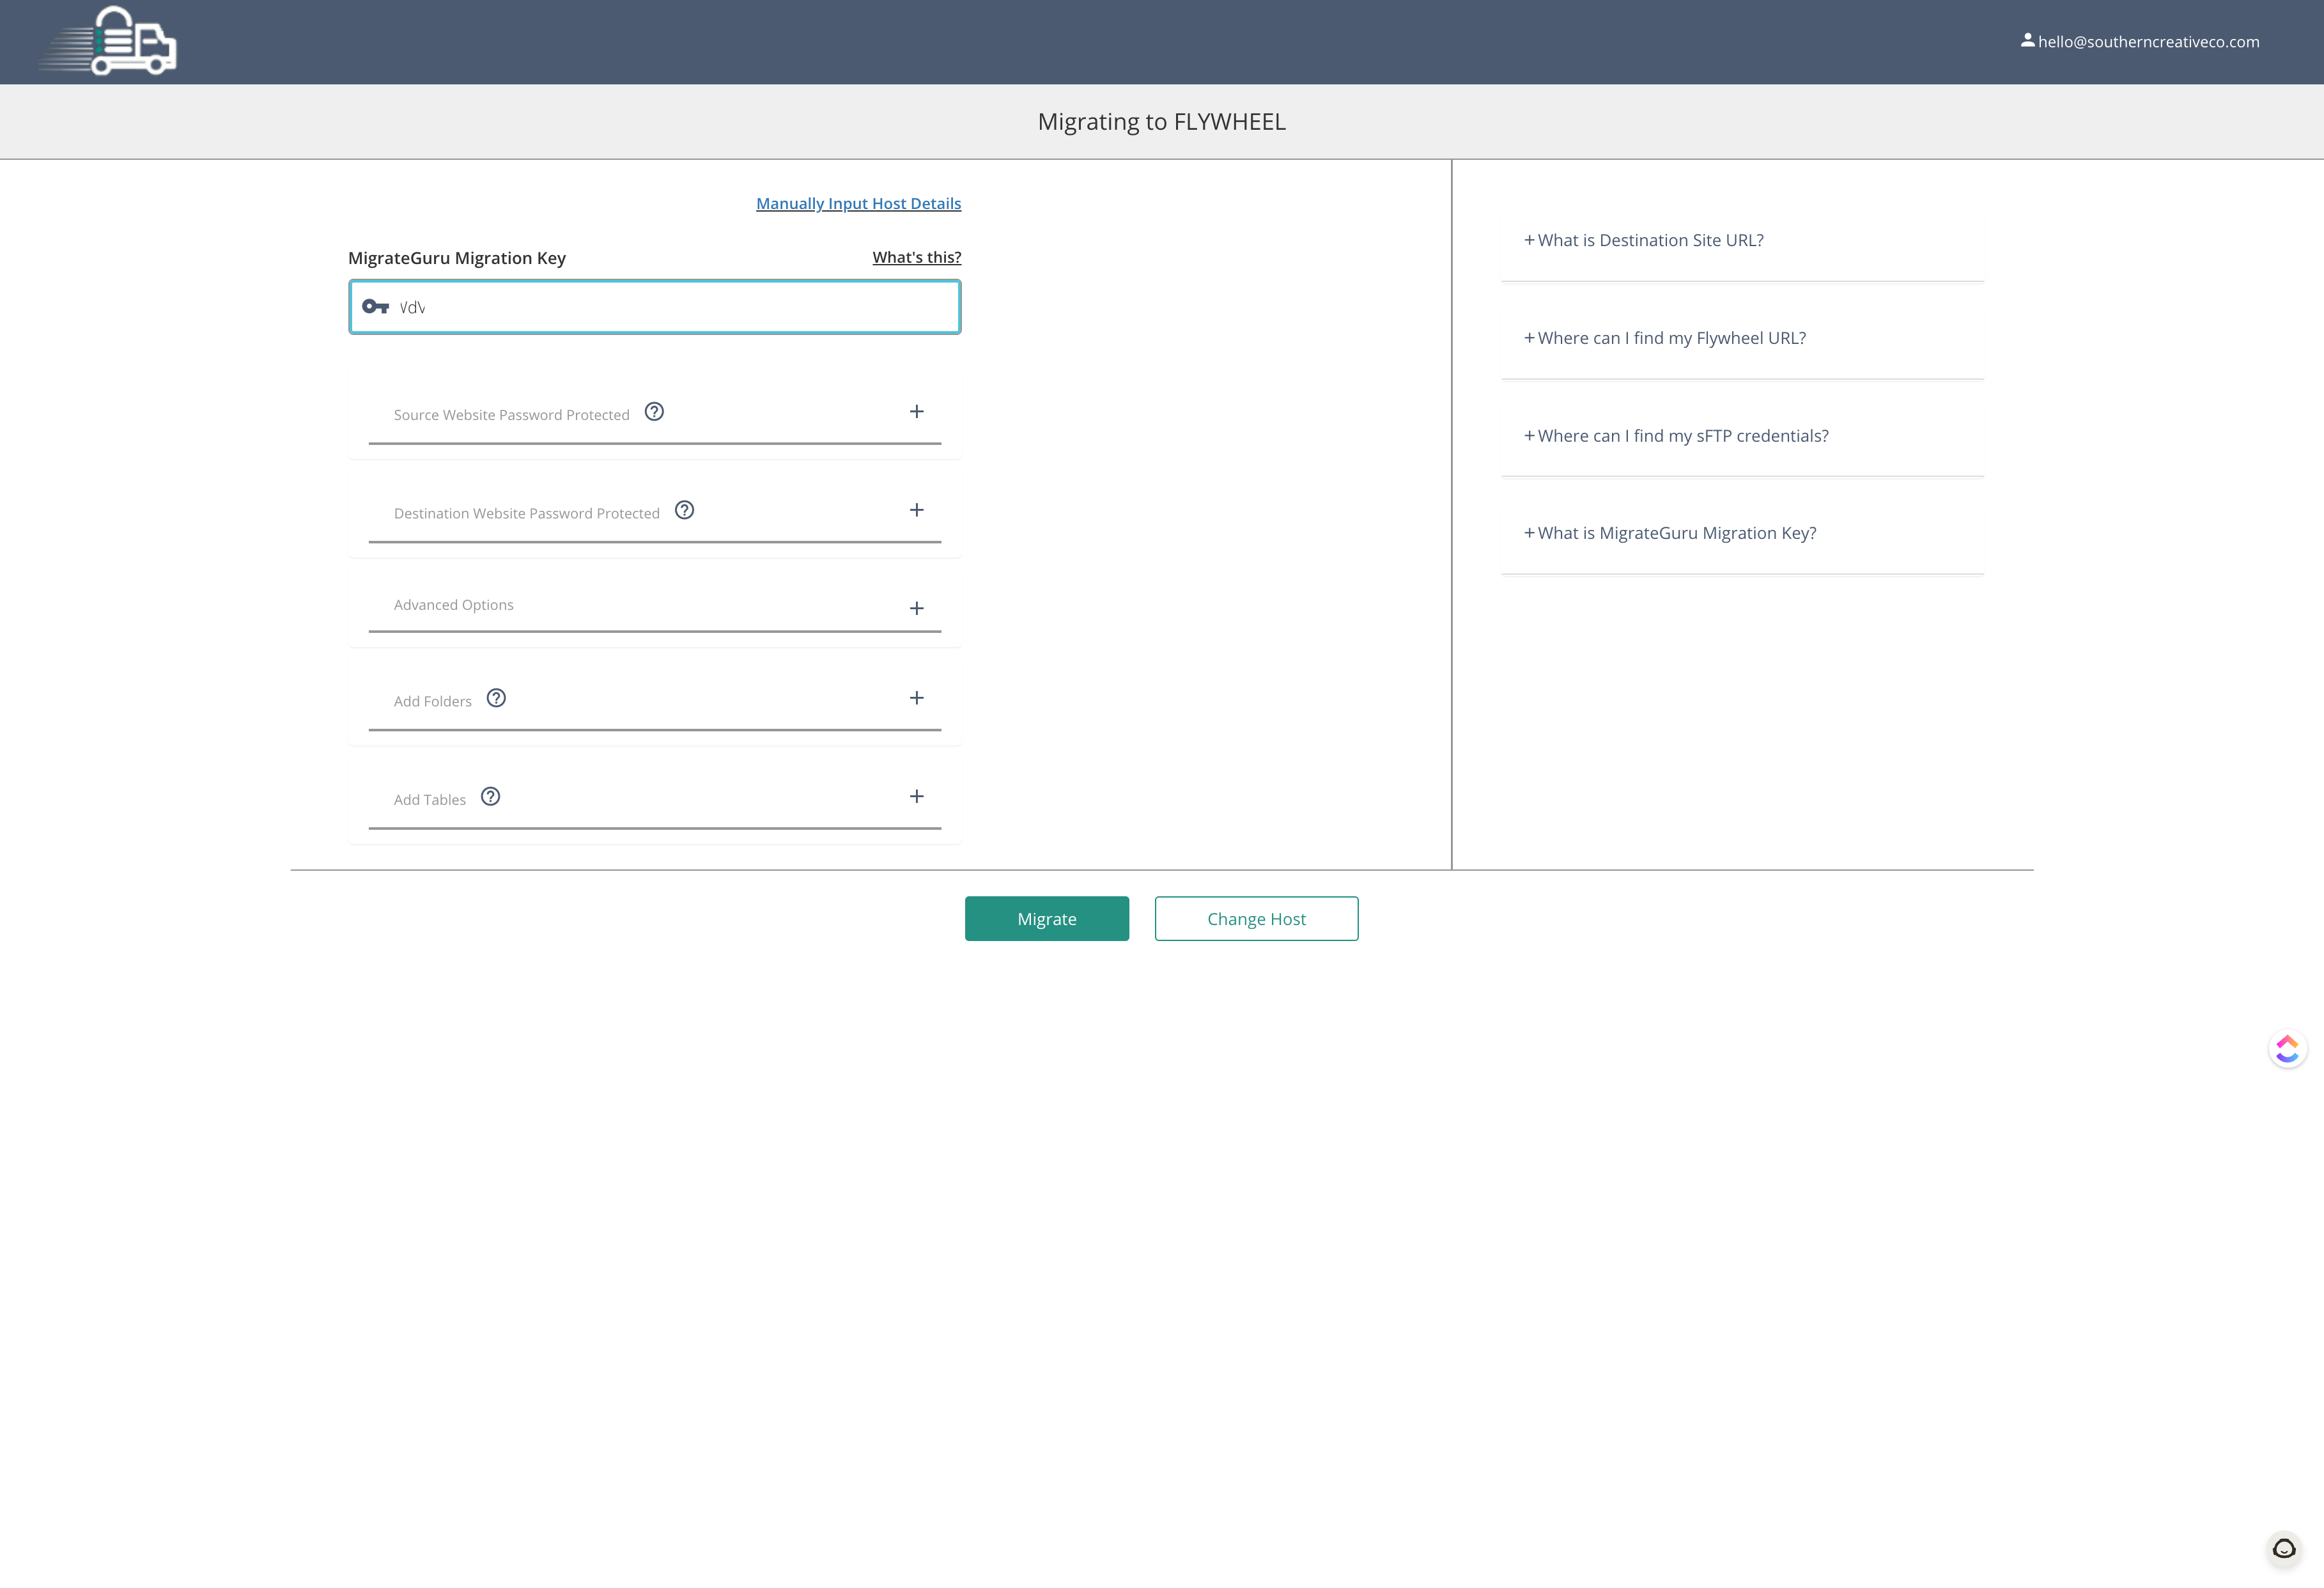Expand FAQ Where can I find Flywheel URL
The height and width of the screenshot is (1588, 2324).
click(x=1664, y=338)
